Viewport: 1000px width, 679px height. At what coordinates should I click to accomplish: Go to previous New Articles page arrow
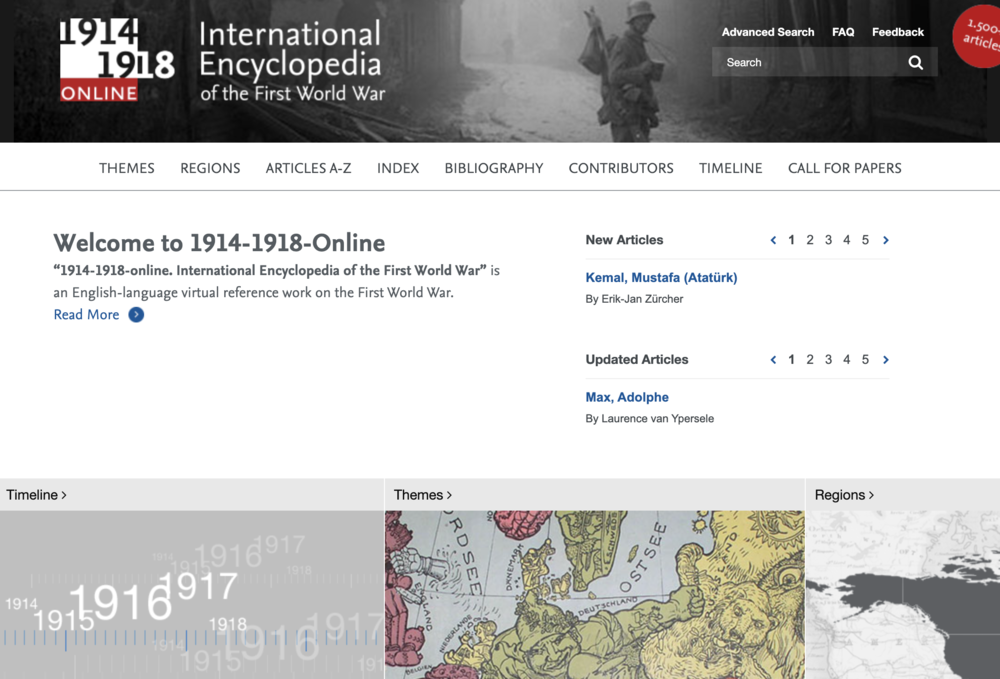773,240
